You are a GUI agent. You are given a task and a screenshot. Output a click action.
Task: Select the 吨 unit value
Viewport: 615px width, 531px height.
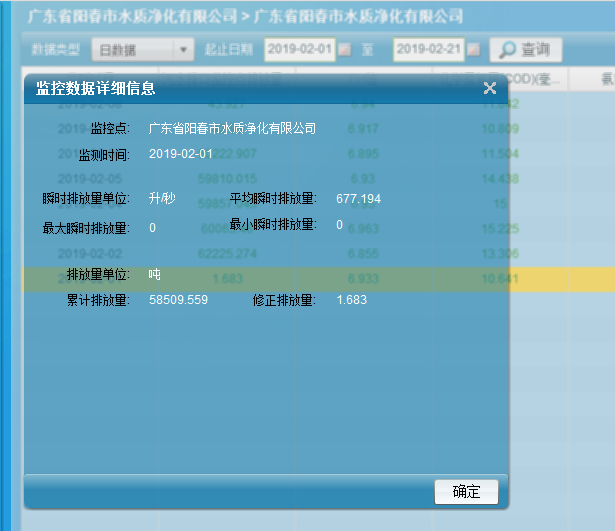point(155,274)
